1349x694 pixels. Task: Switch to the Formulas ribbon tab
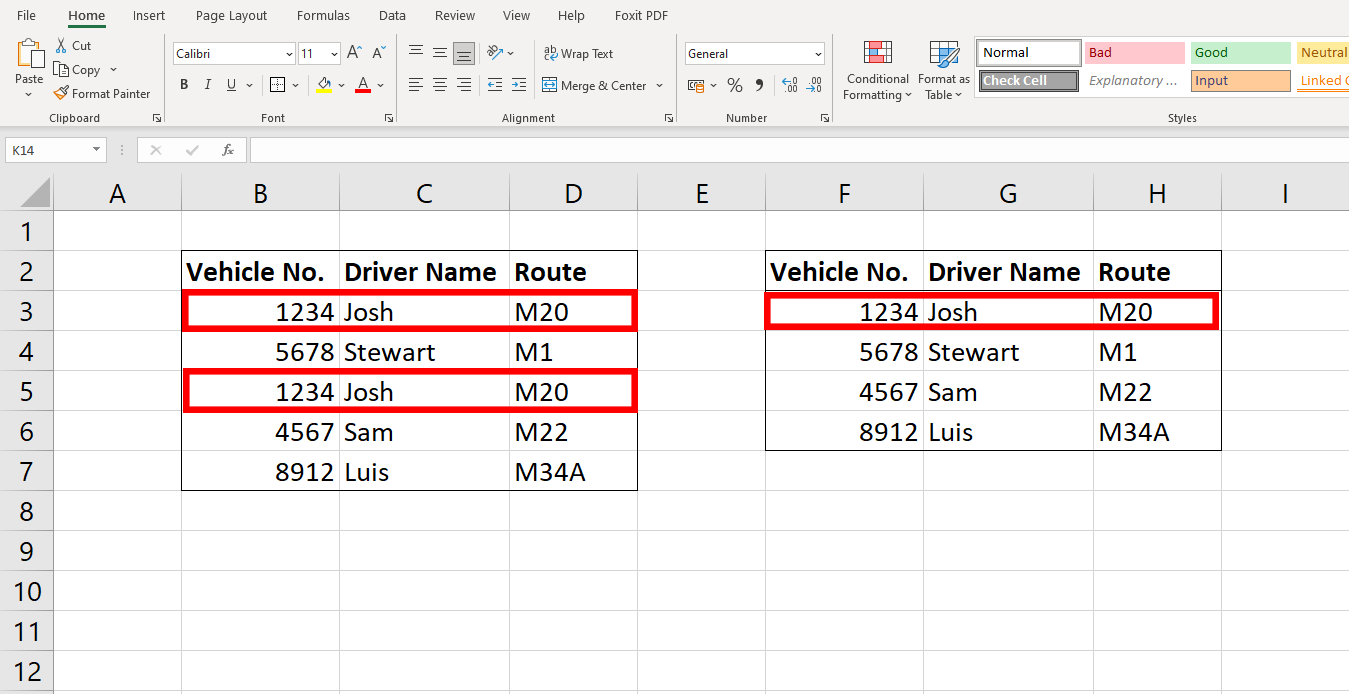323,15
